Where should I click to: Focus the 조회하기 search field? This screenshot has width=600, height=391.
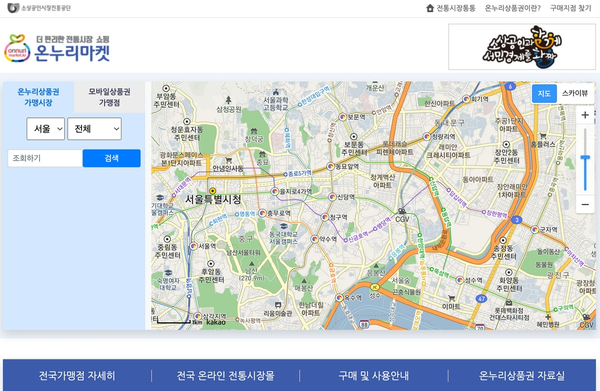45,158
